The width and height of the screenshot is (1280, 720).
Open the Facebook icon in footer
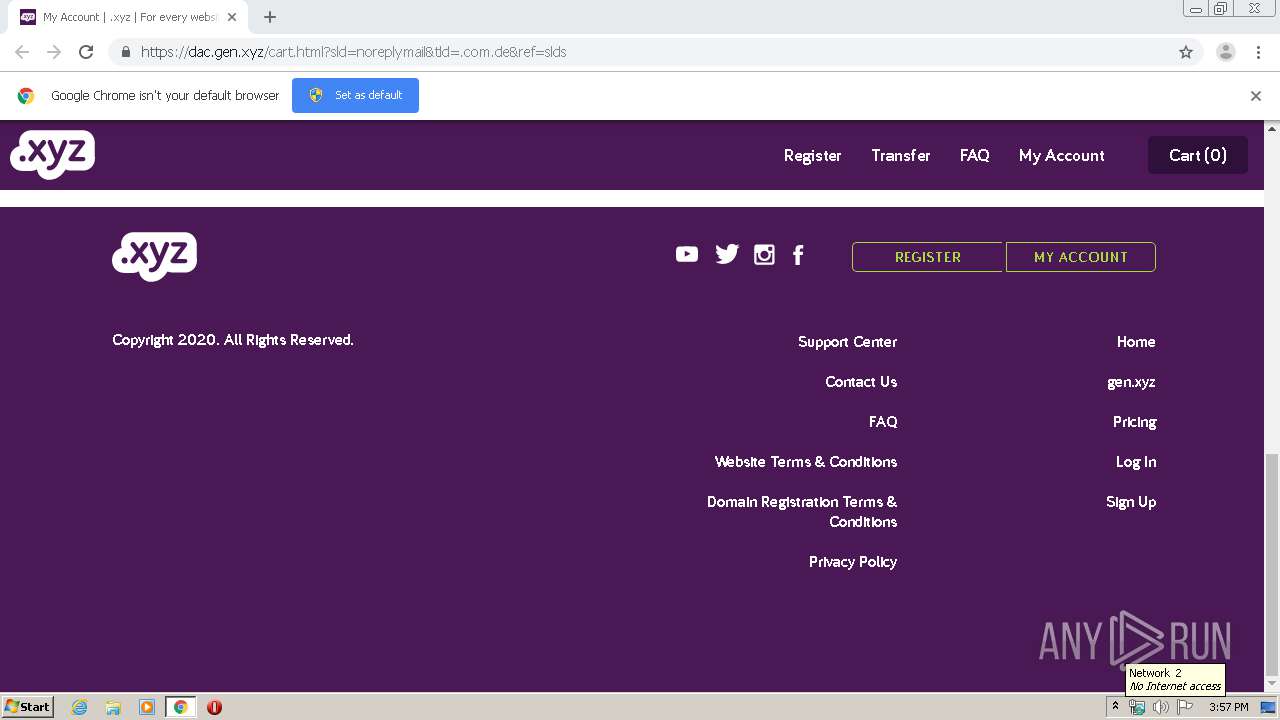pyautogui.click(x=798, y=255)
